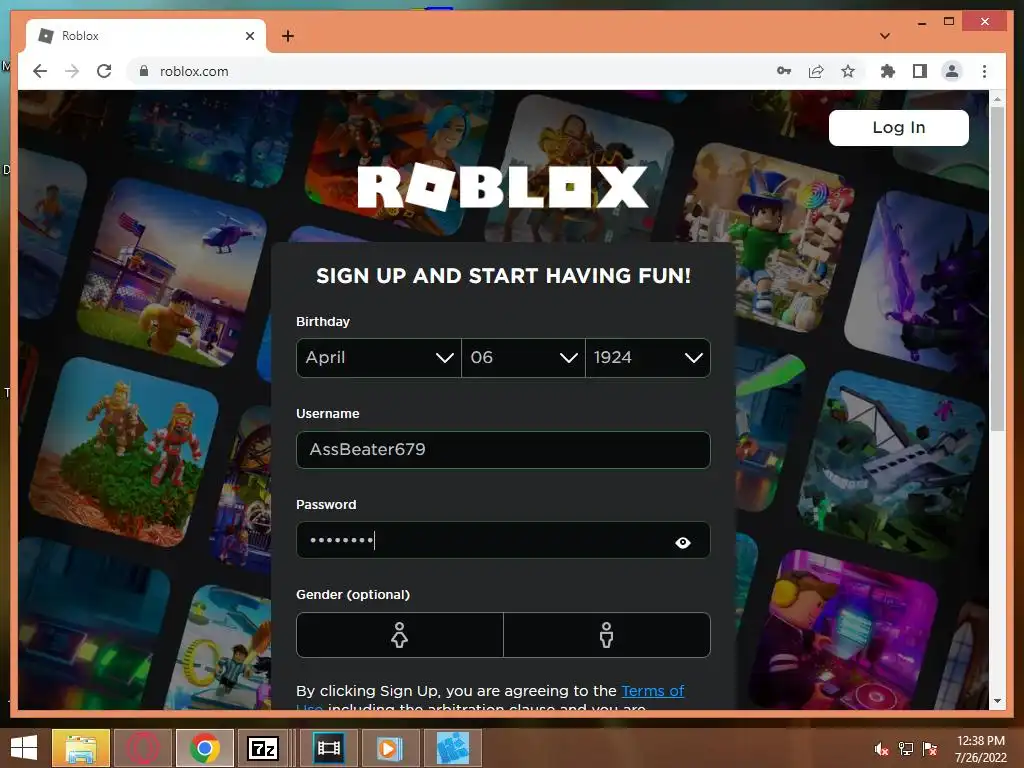Viewport: 1024px width, 768px height.
Task: Click inside the Password field
Action: (x=503, y=540)
